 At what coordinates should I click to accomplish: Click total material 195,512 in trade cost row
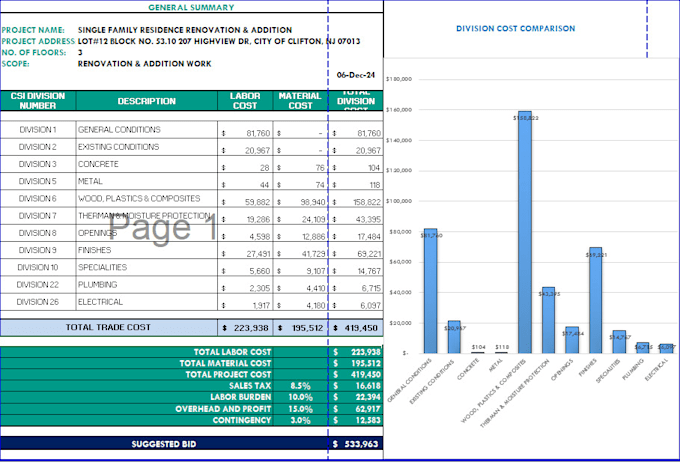point(301,328)
